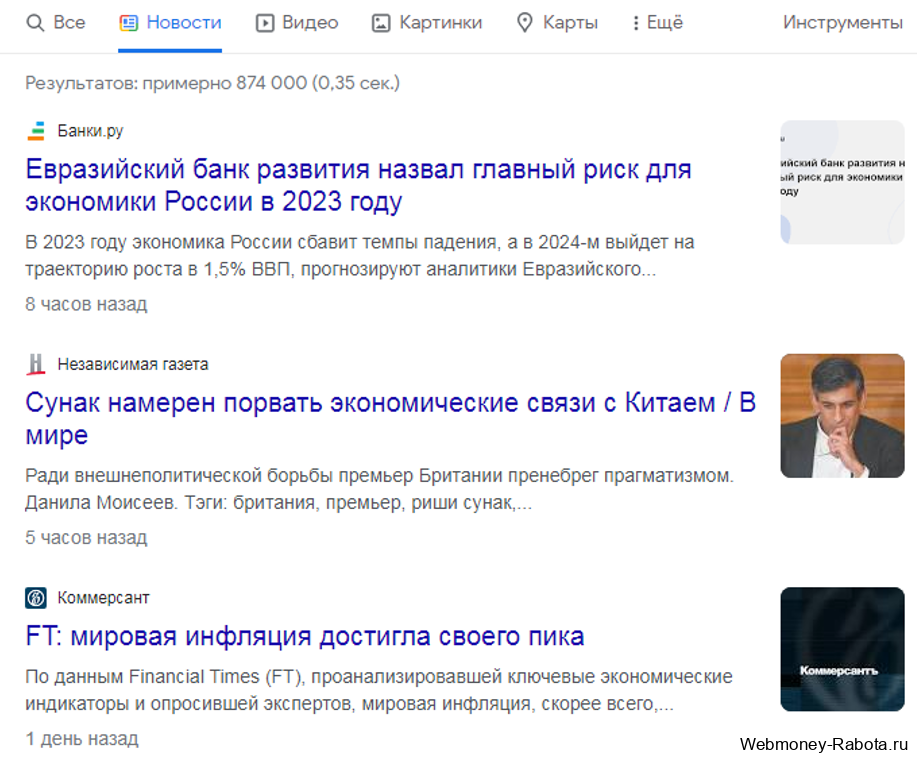The width and height of the screenshot is (917, 762).
Task: Click snippet 'По данным Financial Times'
Action: [379, 690]
